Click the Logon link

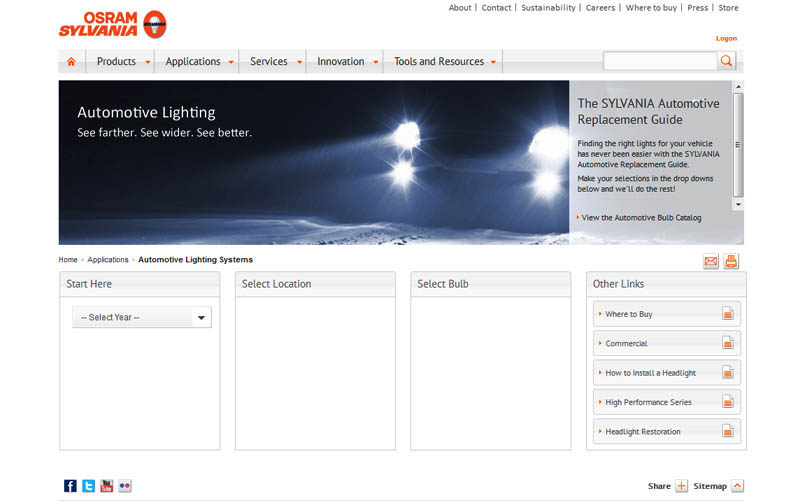coord(726,38)
